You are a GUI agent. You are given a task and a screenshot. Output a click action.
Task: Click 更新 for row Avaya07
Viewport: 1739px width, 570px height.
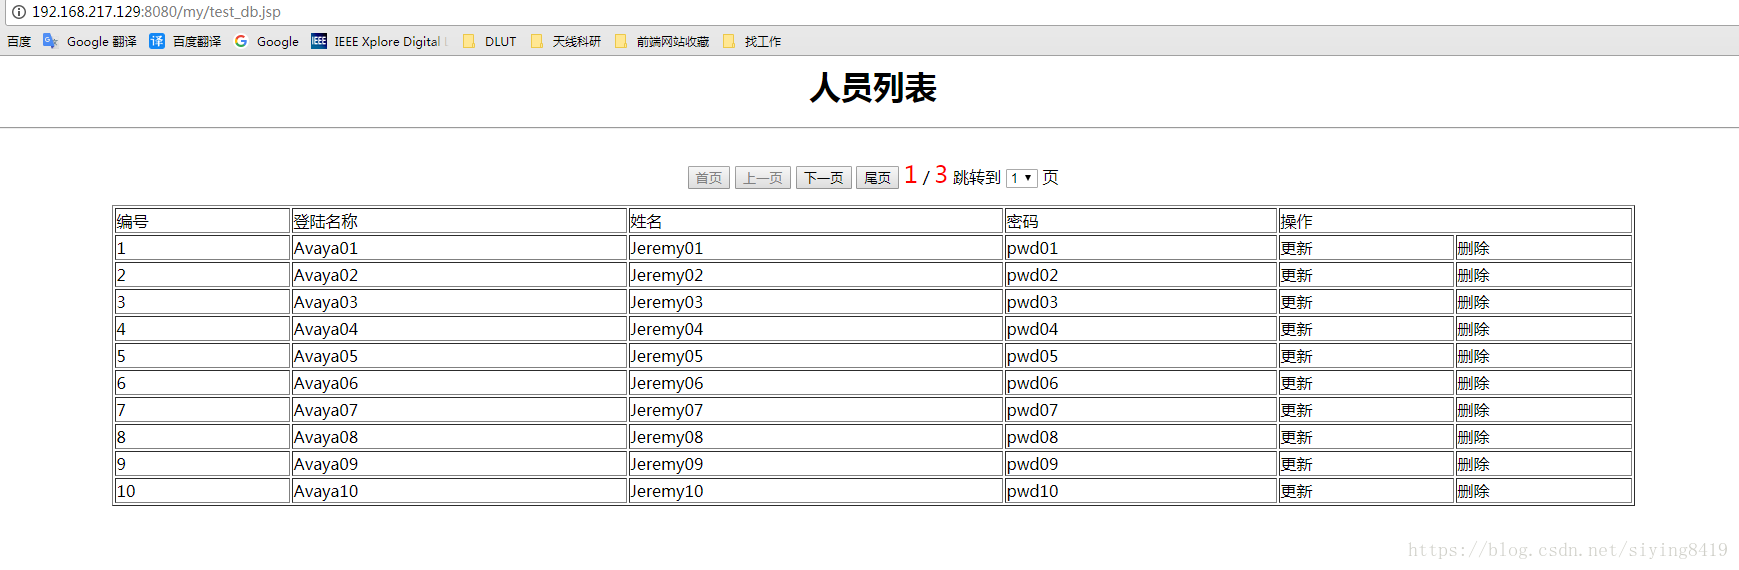1297,410
